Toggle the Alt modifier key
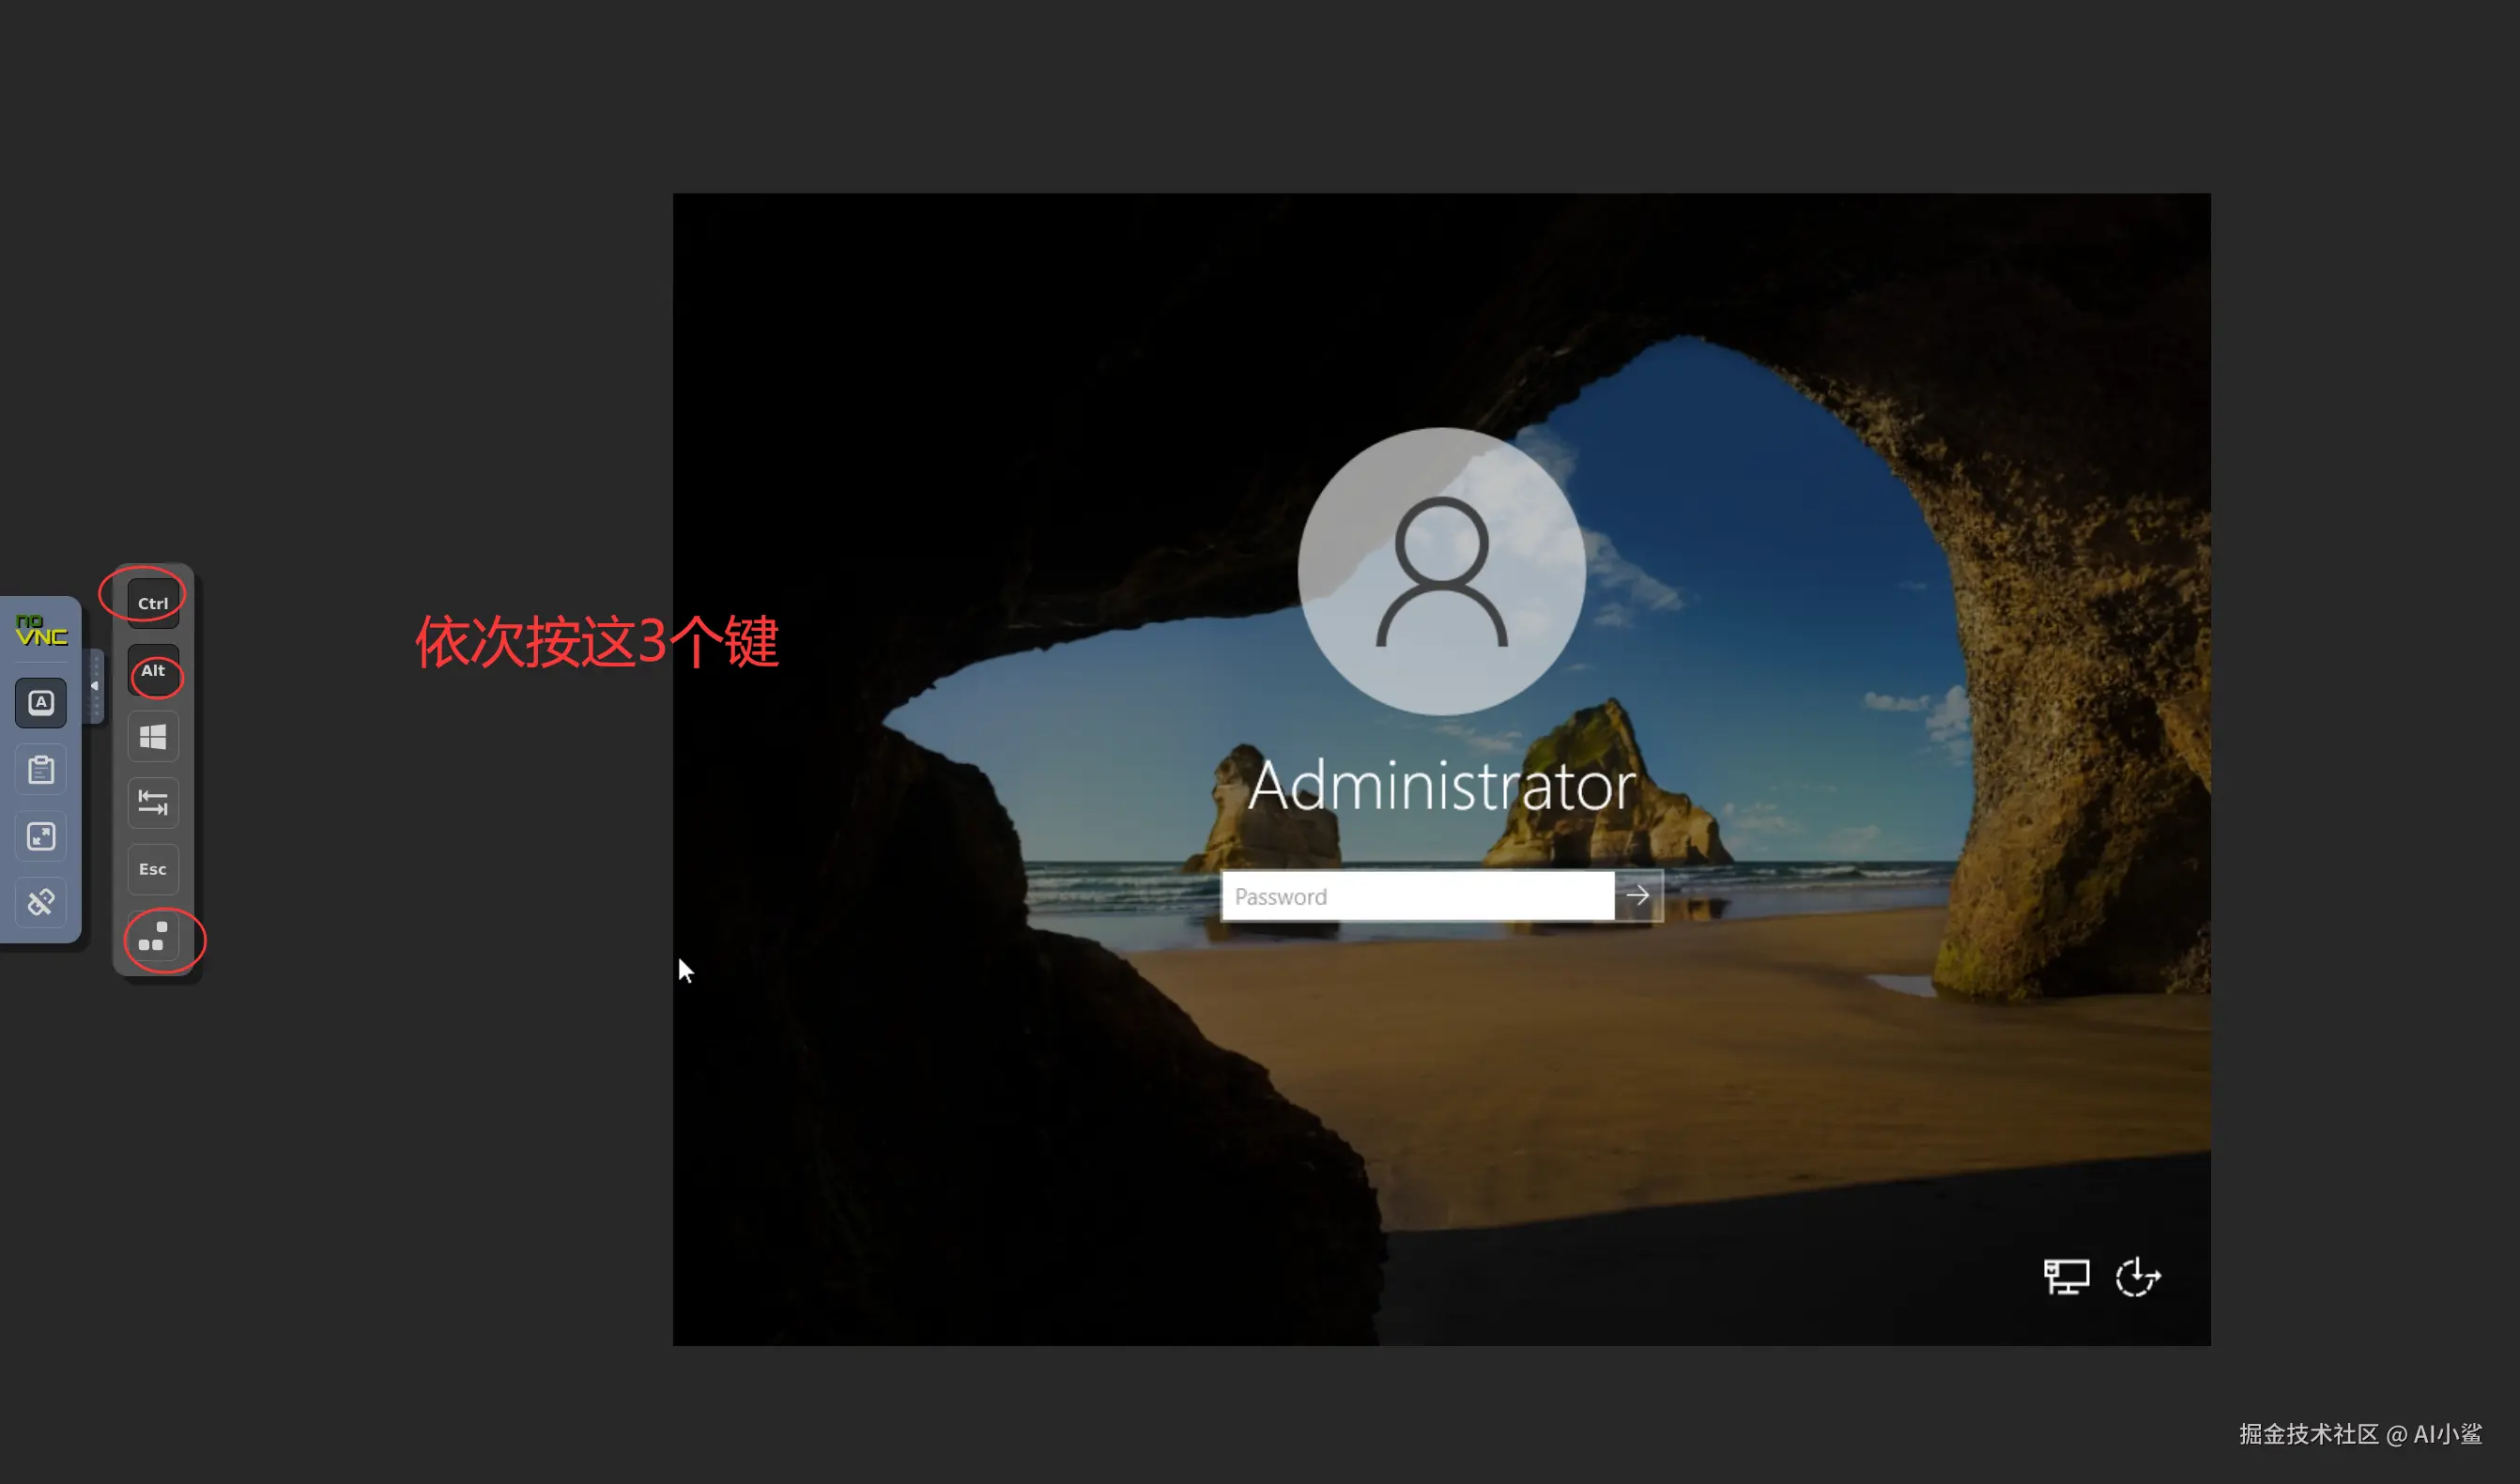The height and width of the screenshot is (1484, 2520). [x=153, y=671]
